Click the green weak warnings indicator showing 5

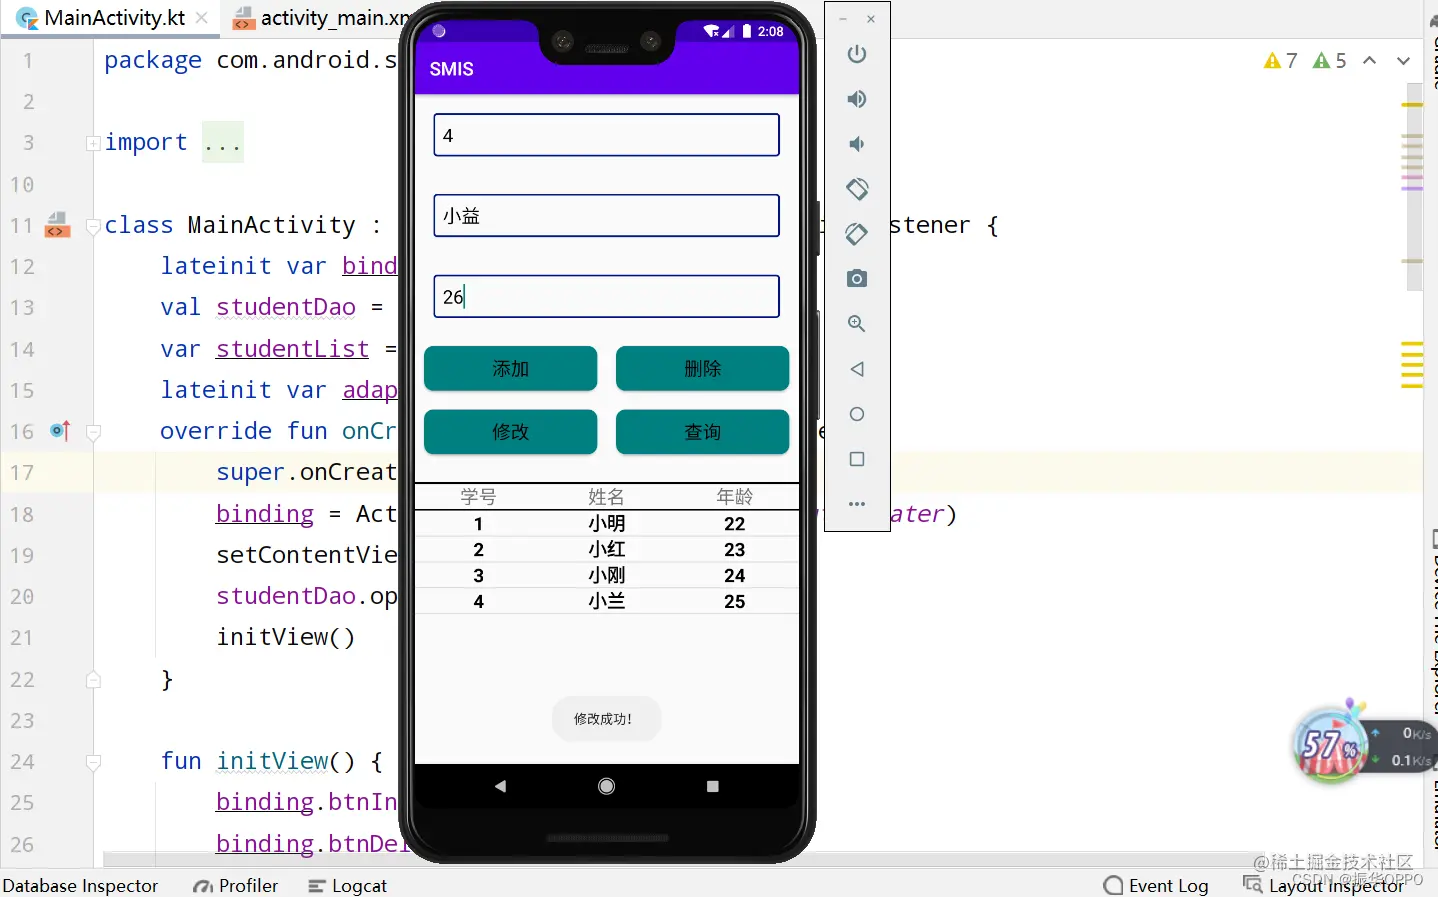[x=1330, y=61]
